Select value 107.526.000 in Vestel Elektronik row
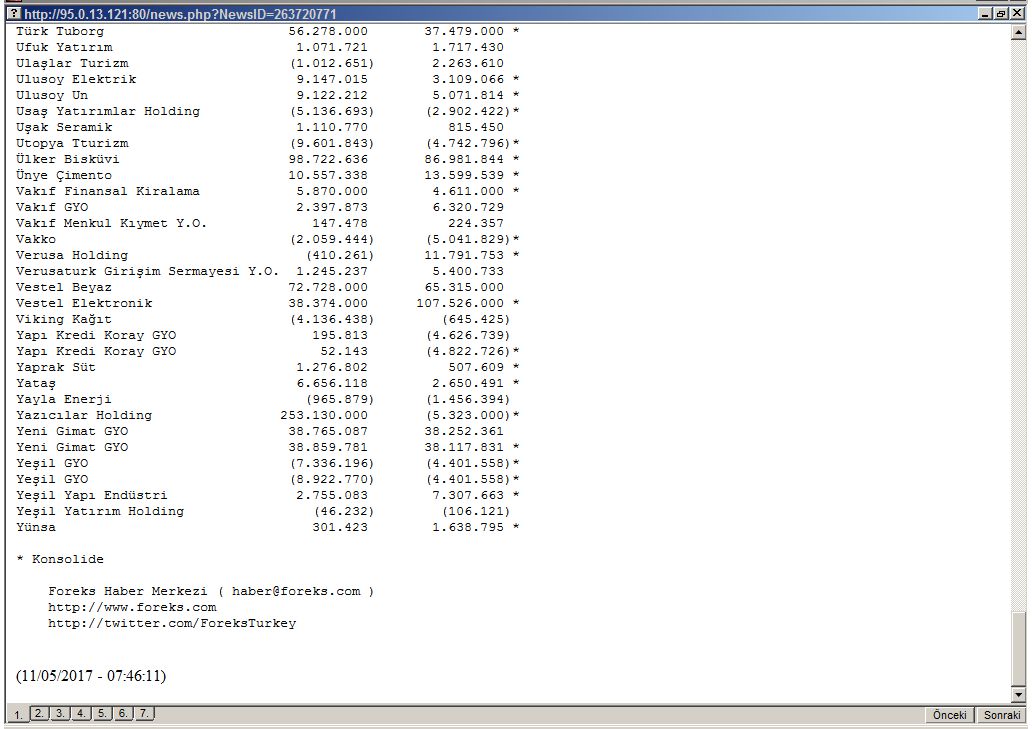 [460, 303]
